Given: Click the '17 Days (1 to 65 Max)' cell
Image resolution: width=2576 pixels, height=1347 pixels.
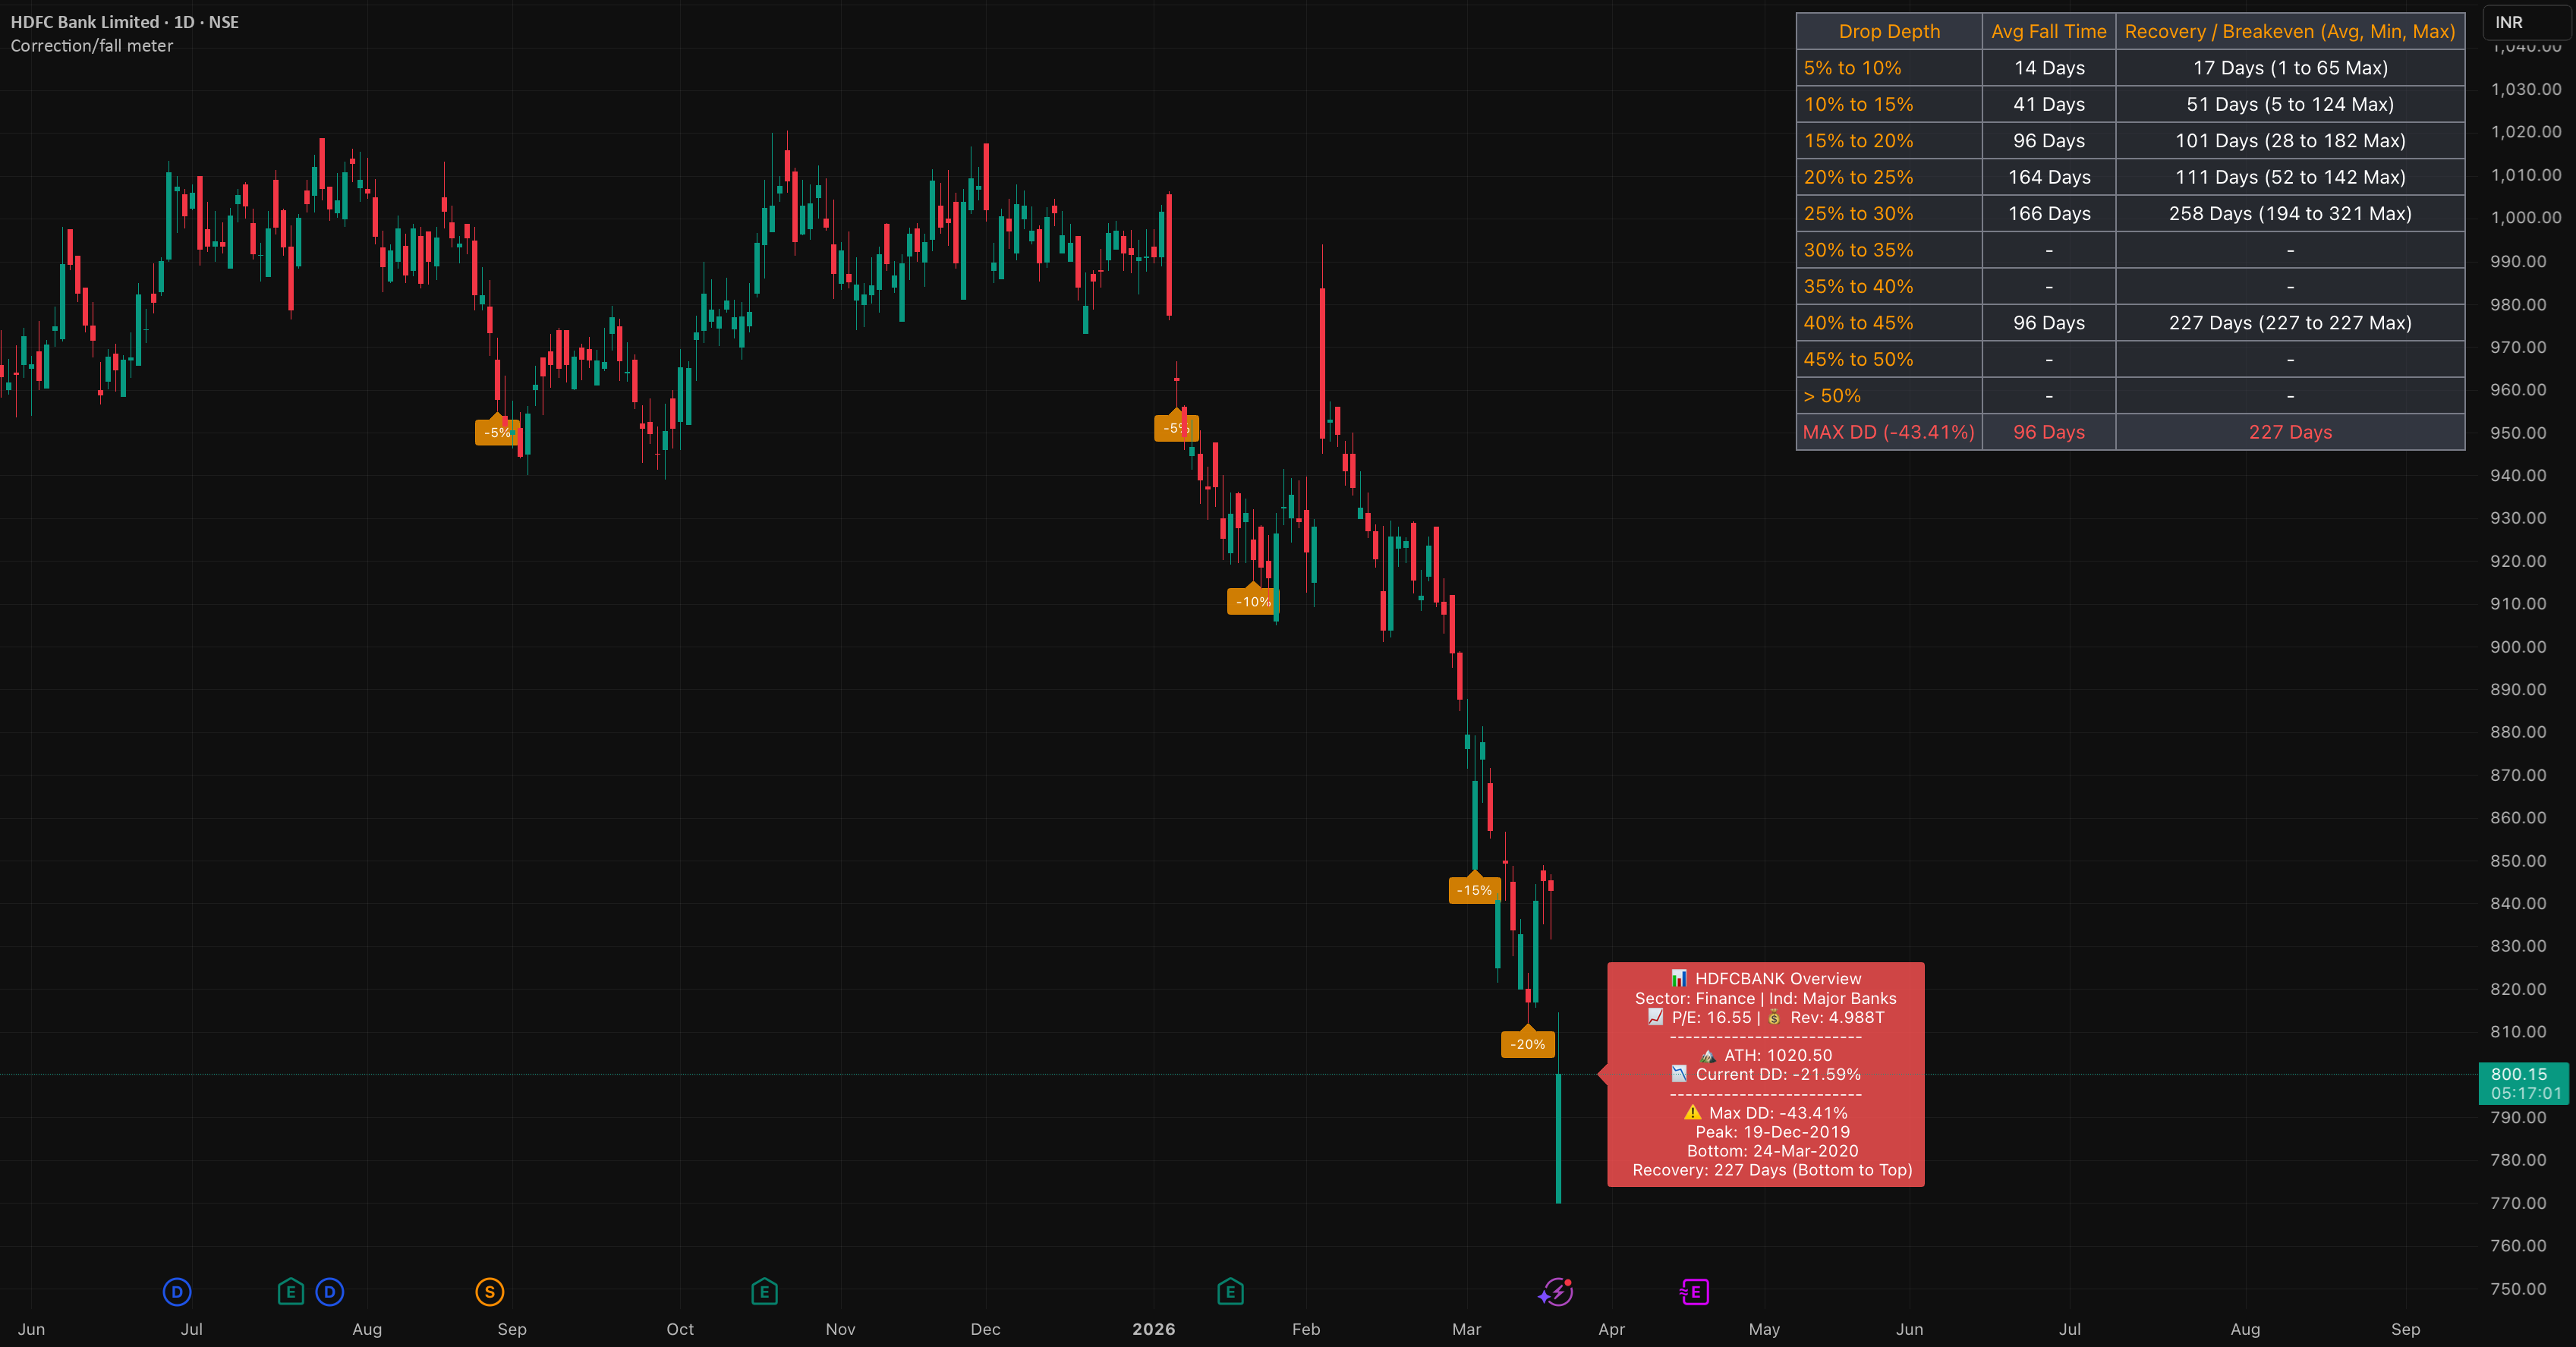Looking at the screenshot, I should click(x=2290, y=68).
